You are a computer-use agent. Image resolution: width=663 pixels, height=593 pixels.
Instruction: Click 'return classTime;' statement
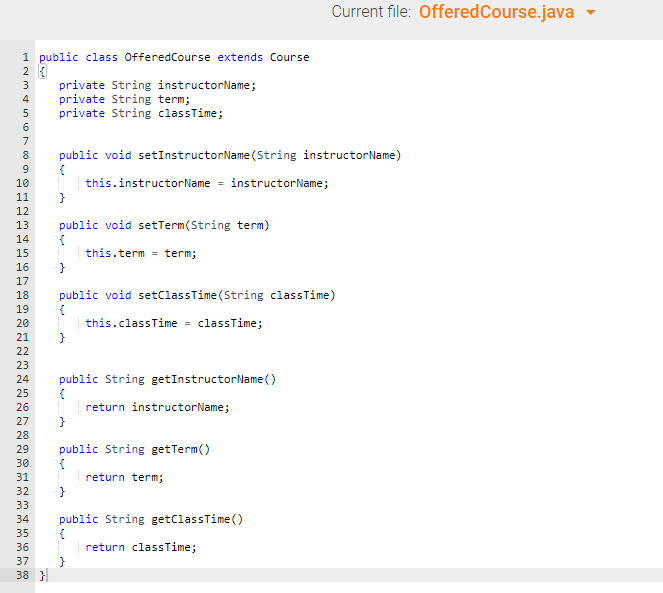coord(141,547)
